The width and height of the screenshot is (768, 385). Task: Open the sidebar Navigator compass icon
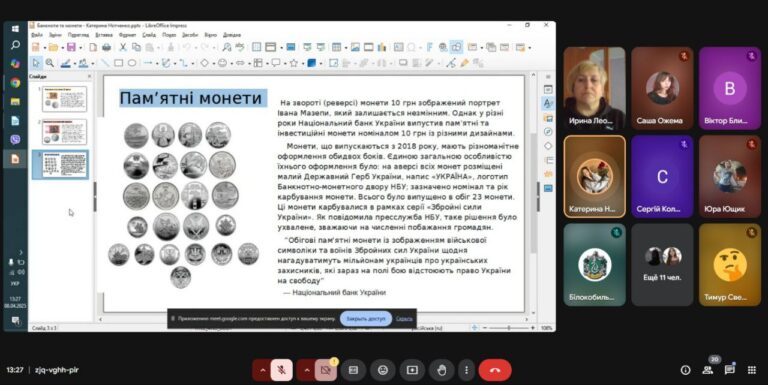(x=548, y=132)
